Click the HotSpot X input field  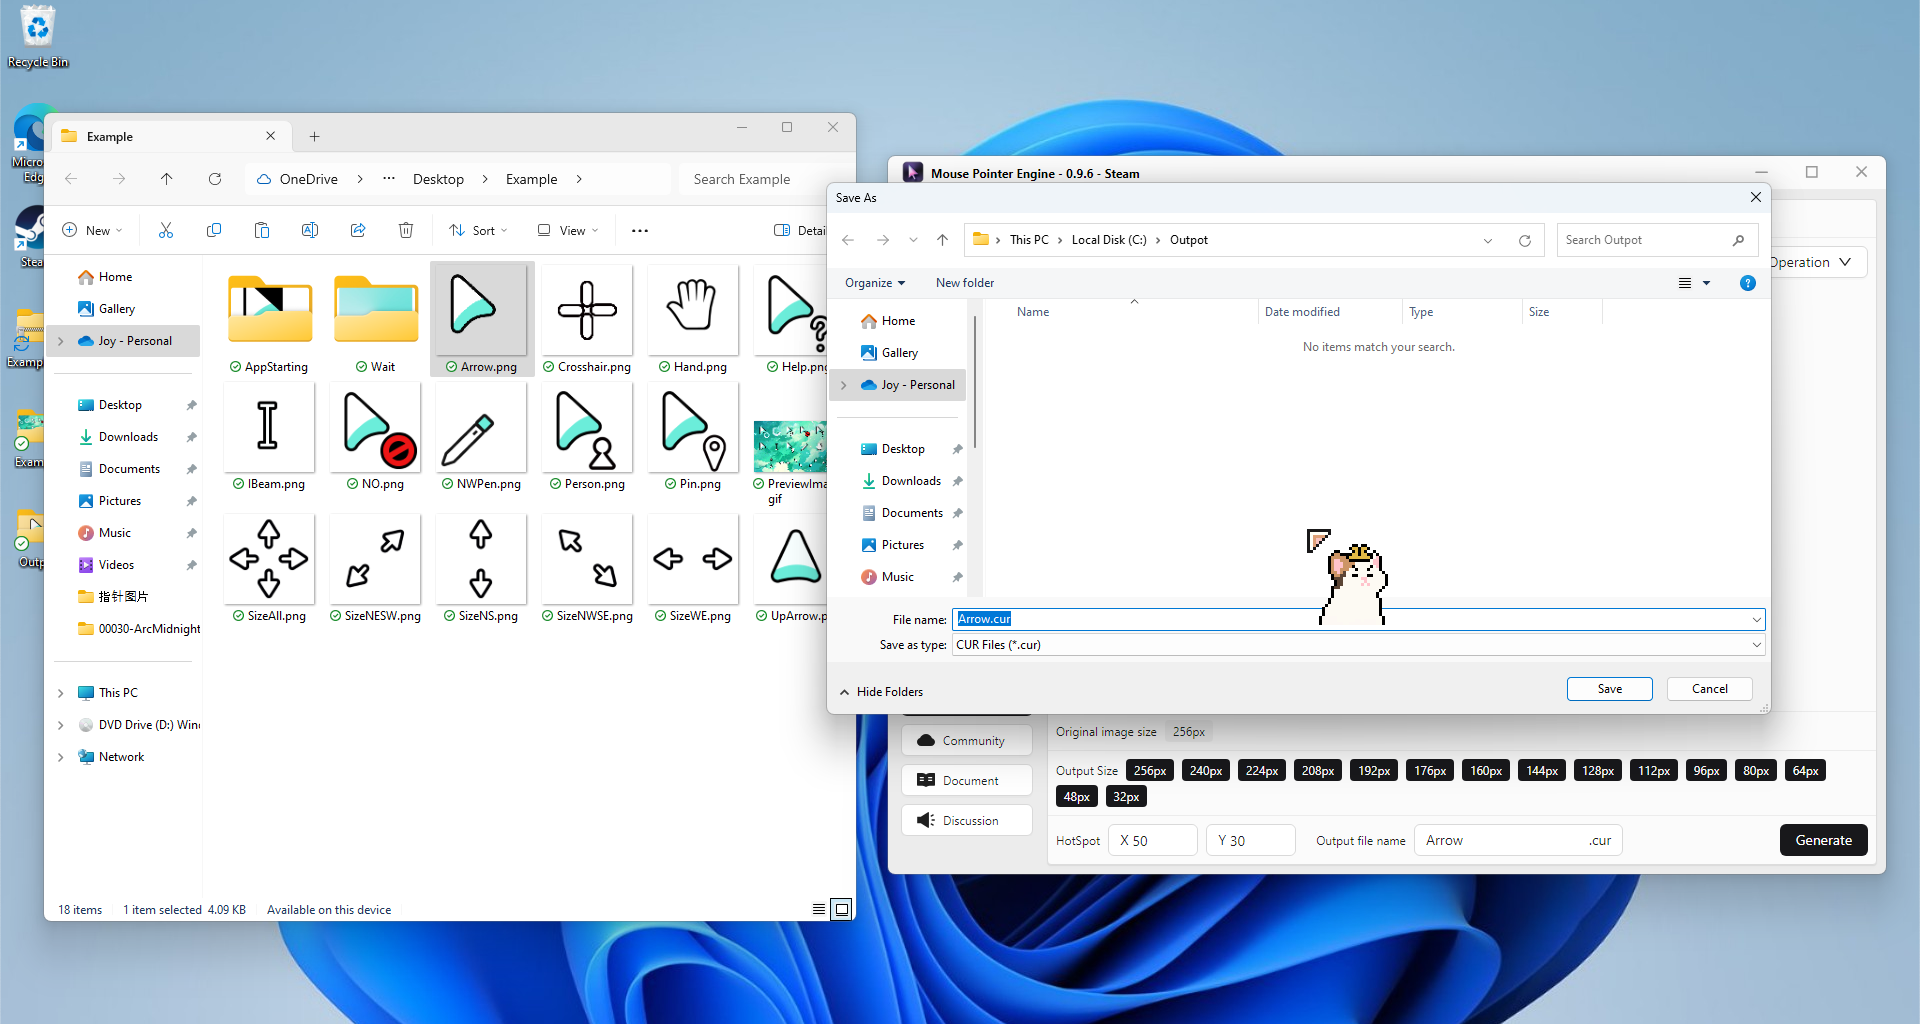1156,841
